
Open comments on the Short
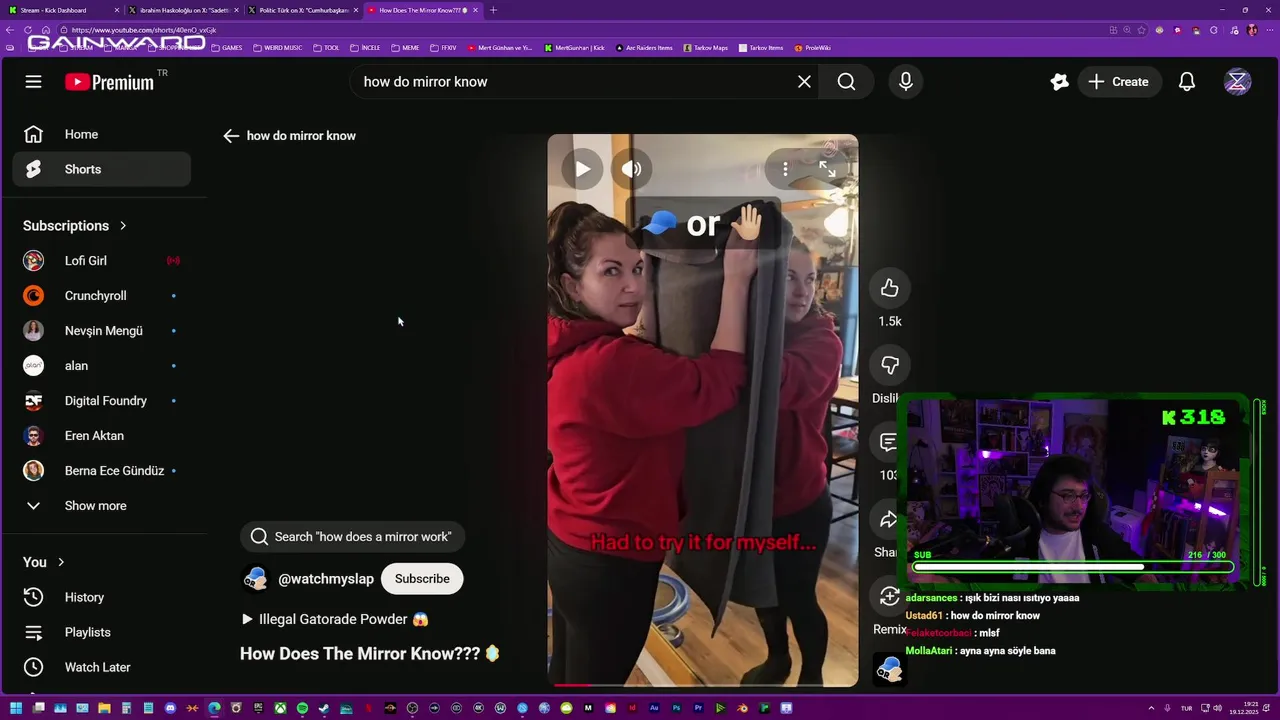click(888, 442)
